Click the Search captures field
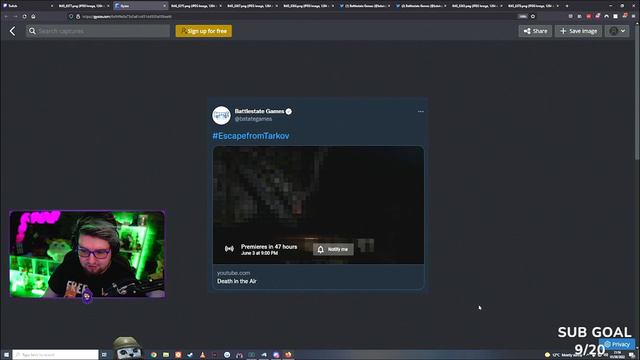Screen dimensions: 640x360 (x=98, y=31)
